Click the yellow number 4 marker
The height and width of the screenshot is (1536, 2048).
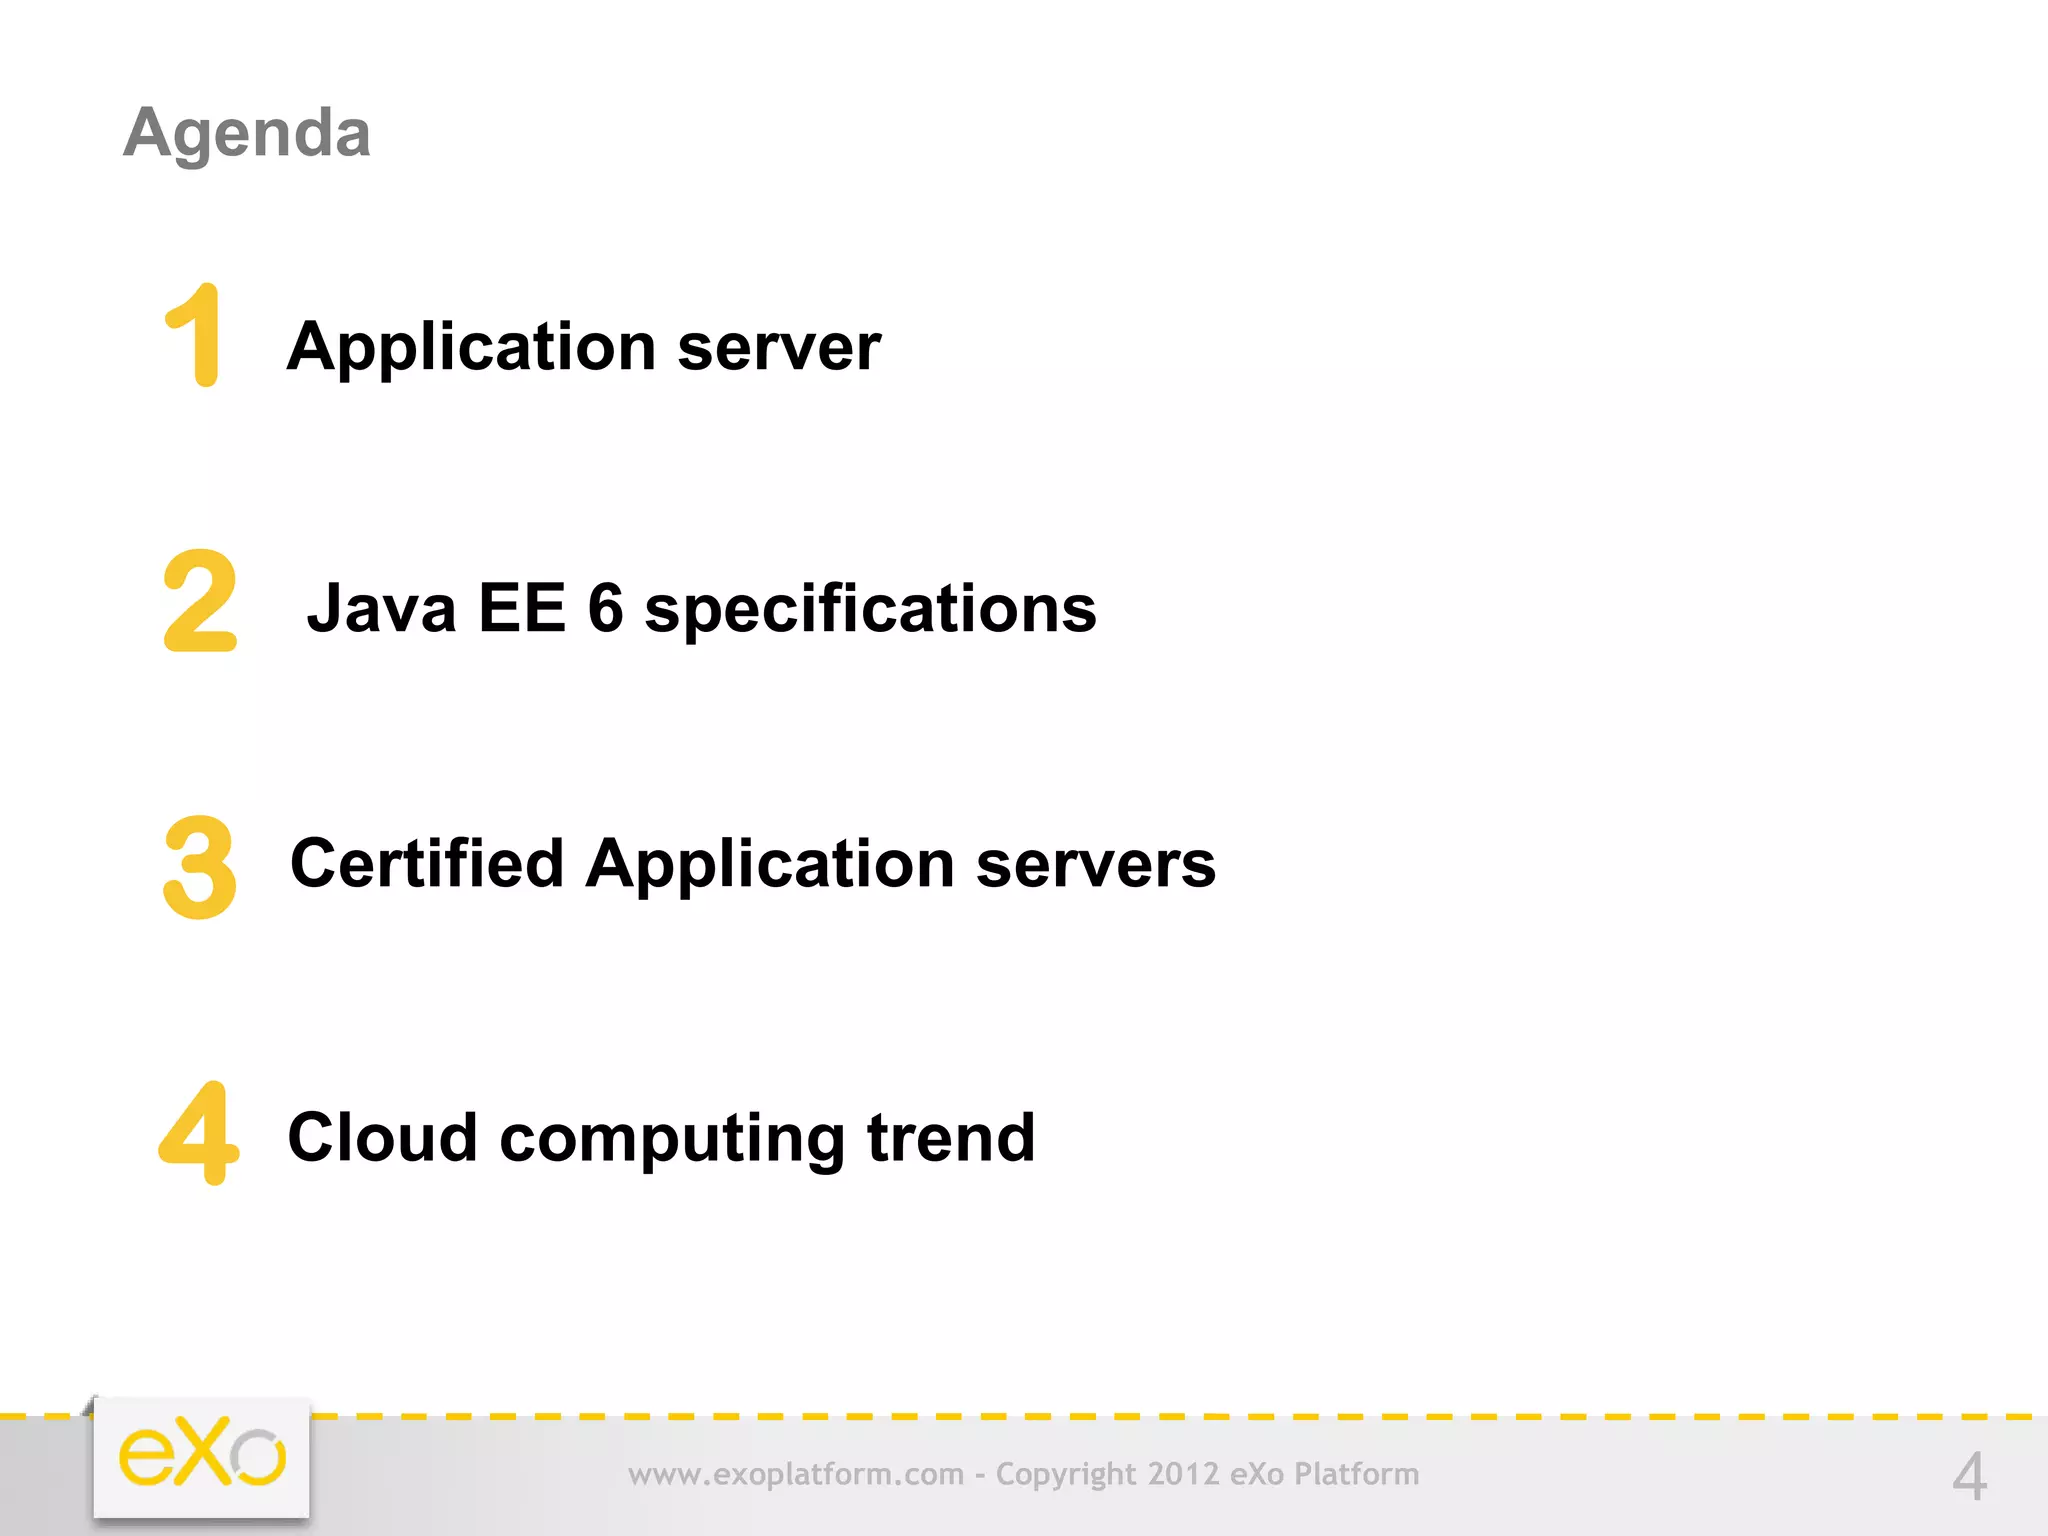pyautogui.click(x=198, y=1133)
